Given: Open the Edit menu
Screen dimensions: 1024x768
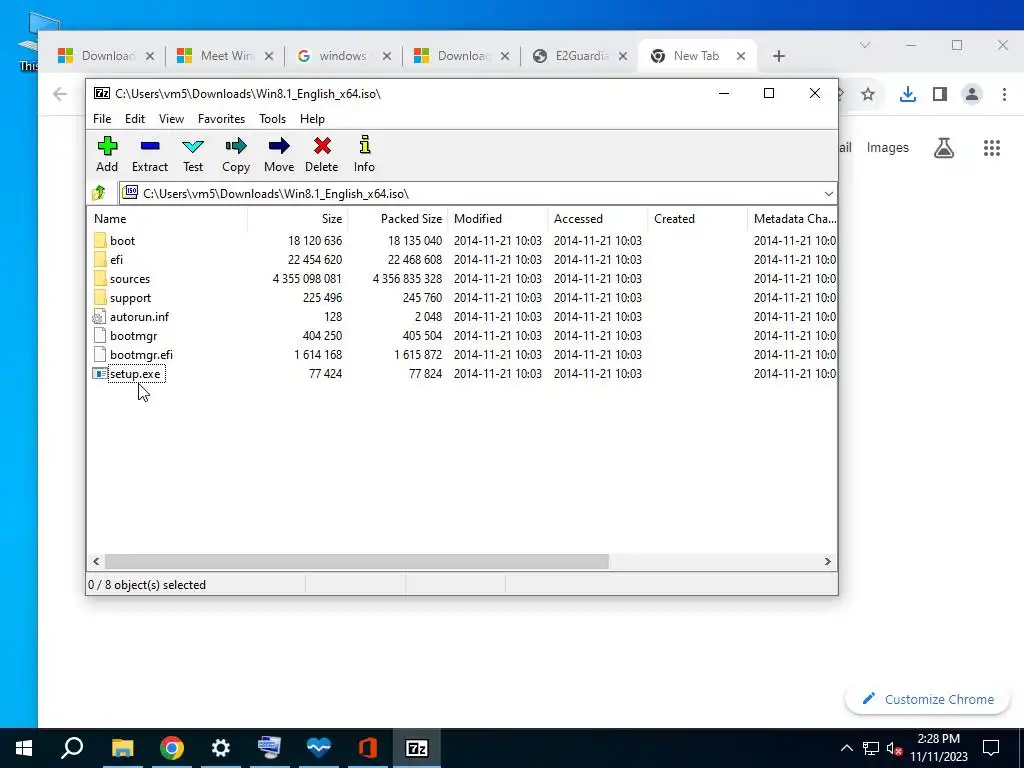Looking at the screenshot, I should point(135,118).
